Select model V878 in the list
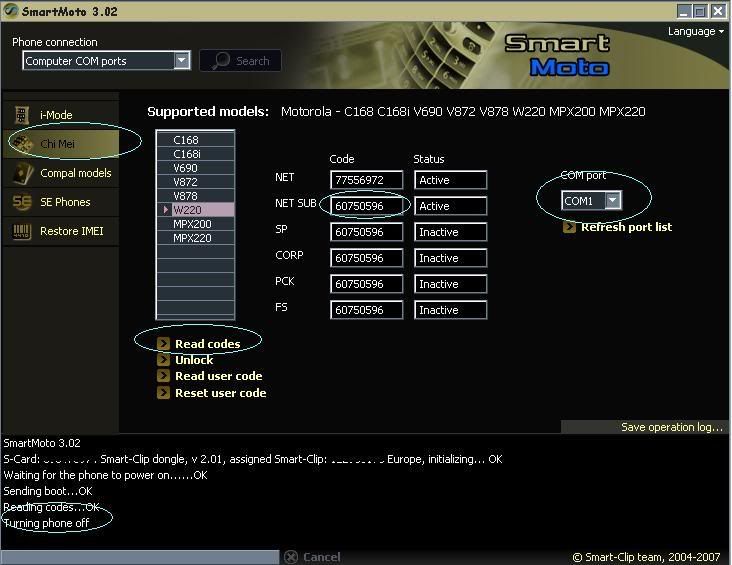This screenshot has width=732, height=565. click(196, 196)
